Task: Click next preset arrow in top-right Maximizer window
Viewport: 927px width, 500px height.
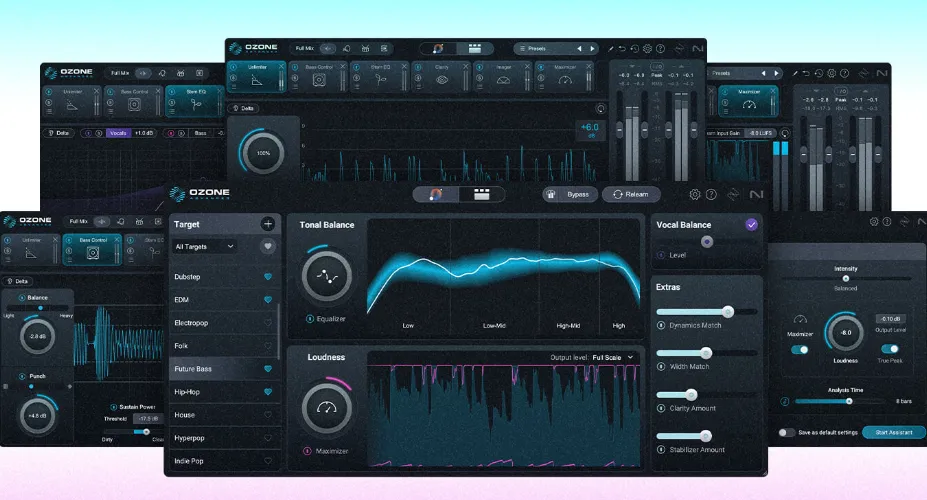Action: coord(776,73)
